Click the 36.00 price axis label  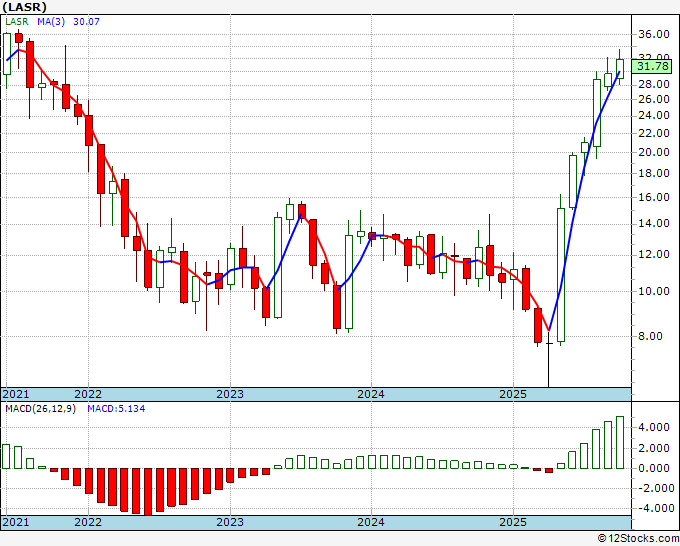(x=654, y=34)
